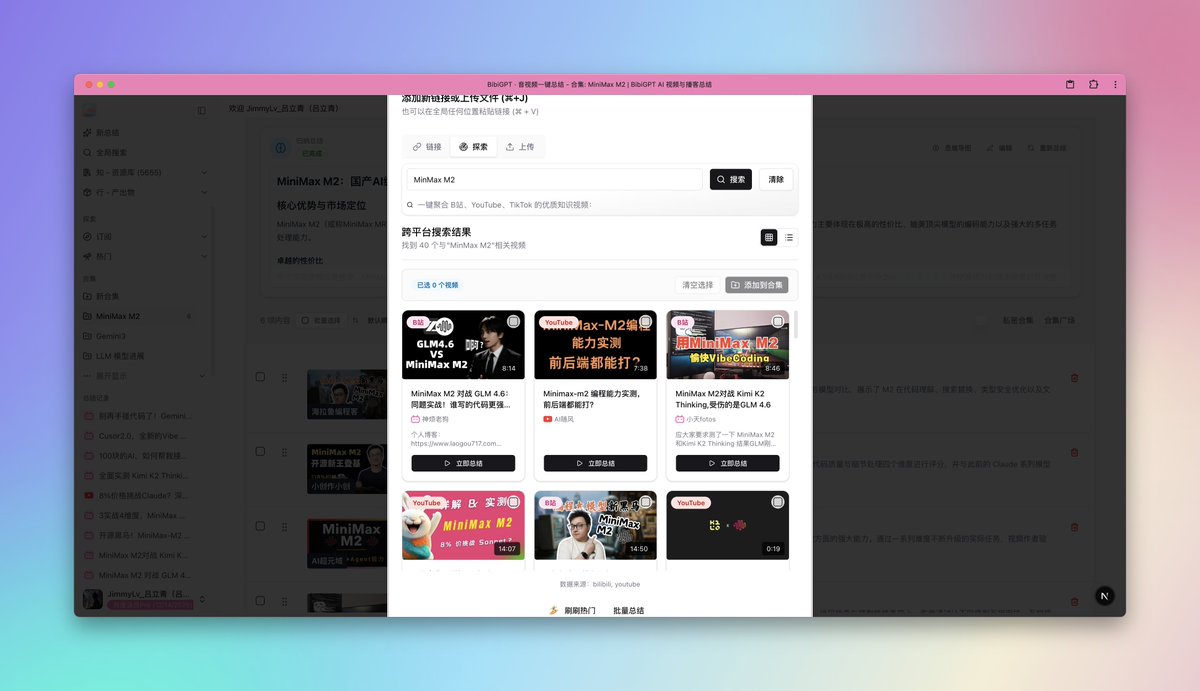The image size is (1200, 691).
Task: Tick checkbox on GLM4.6 VS MiniMax M2 video
Action: pos(513,322)
